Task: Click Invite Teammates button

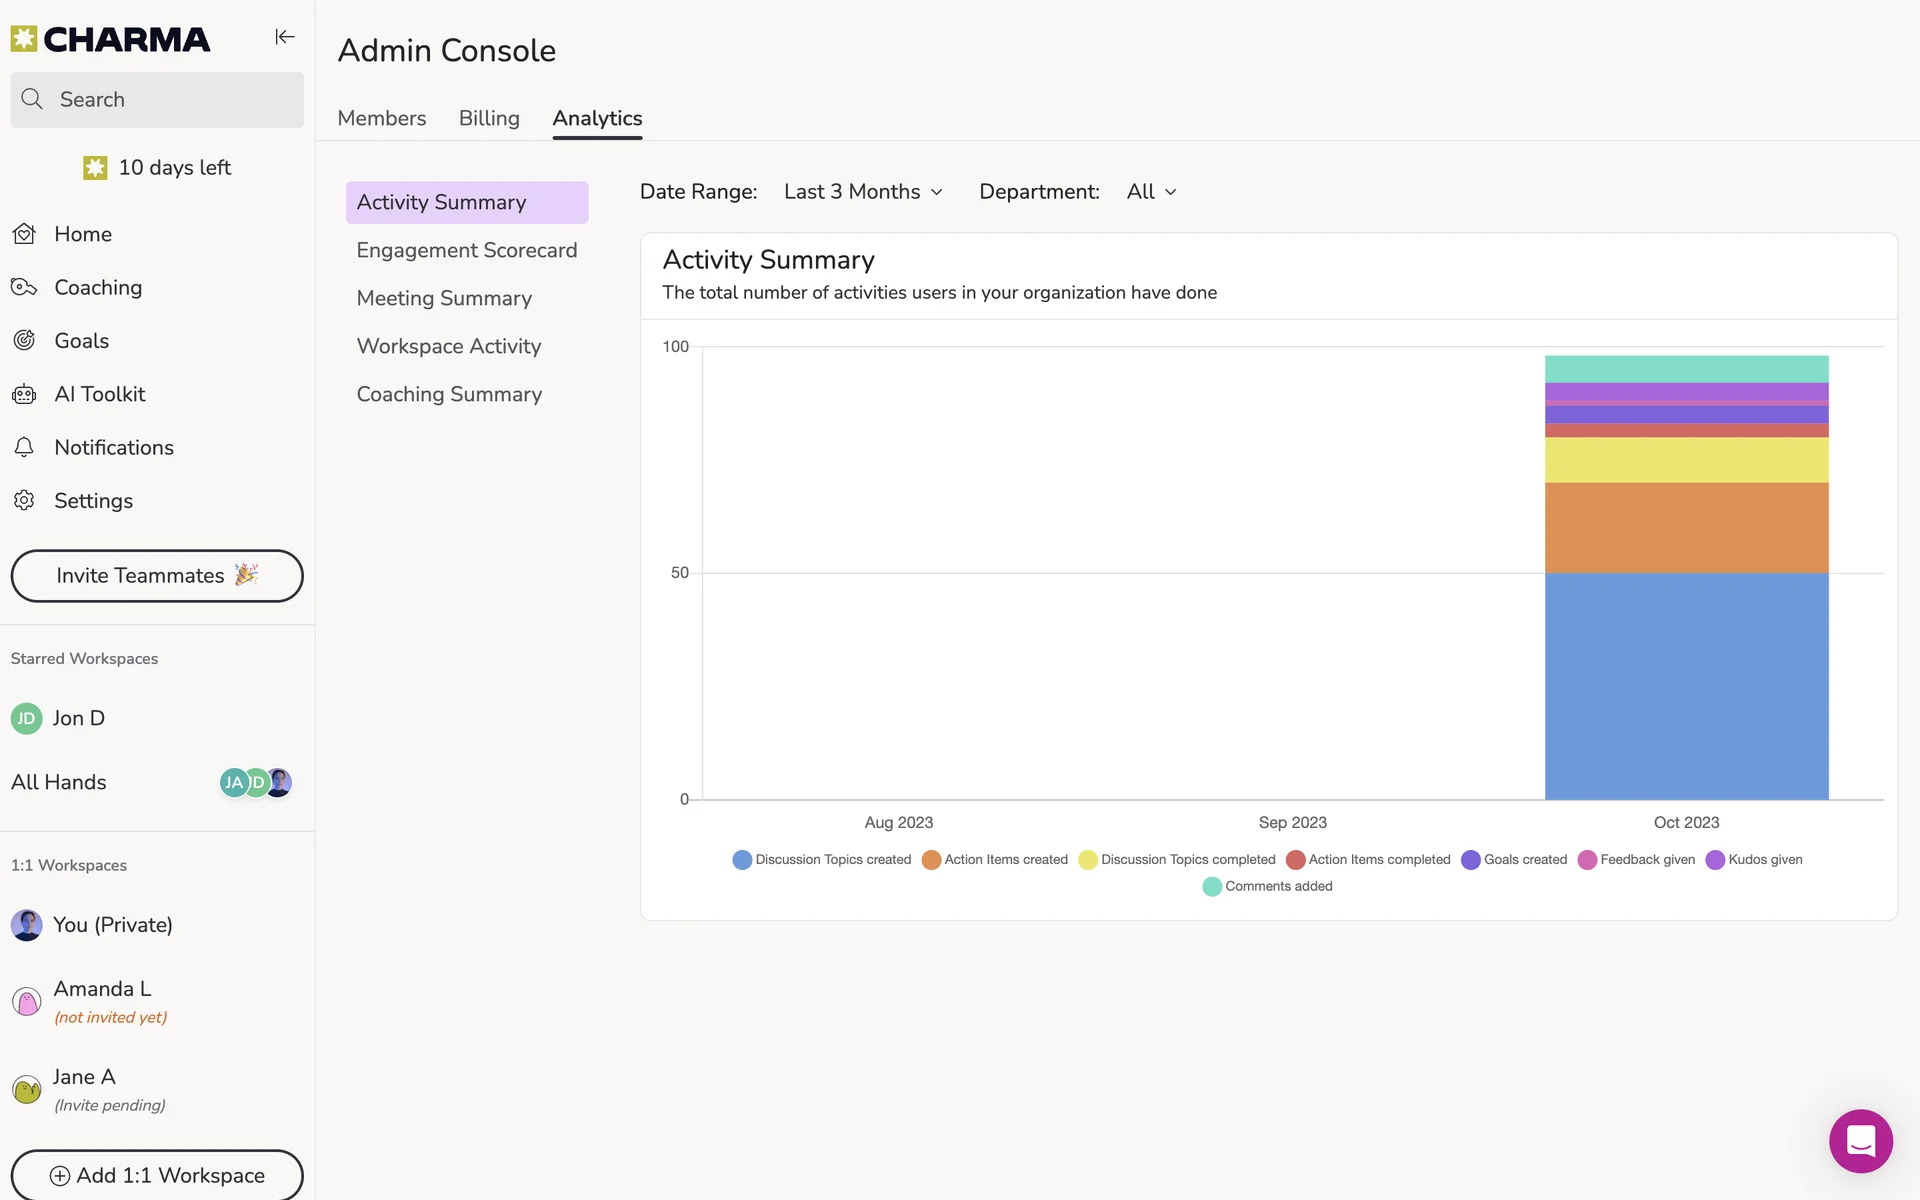Action: point(157,576)
